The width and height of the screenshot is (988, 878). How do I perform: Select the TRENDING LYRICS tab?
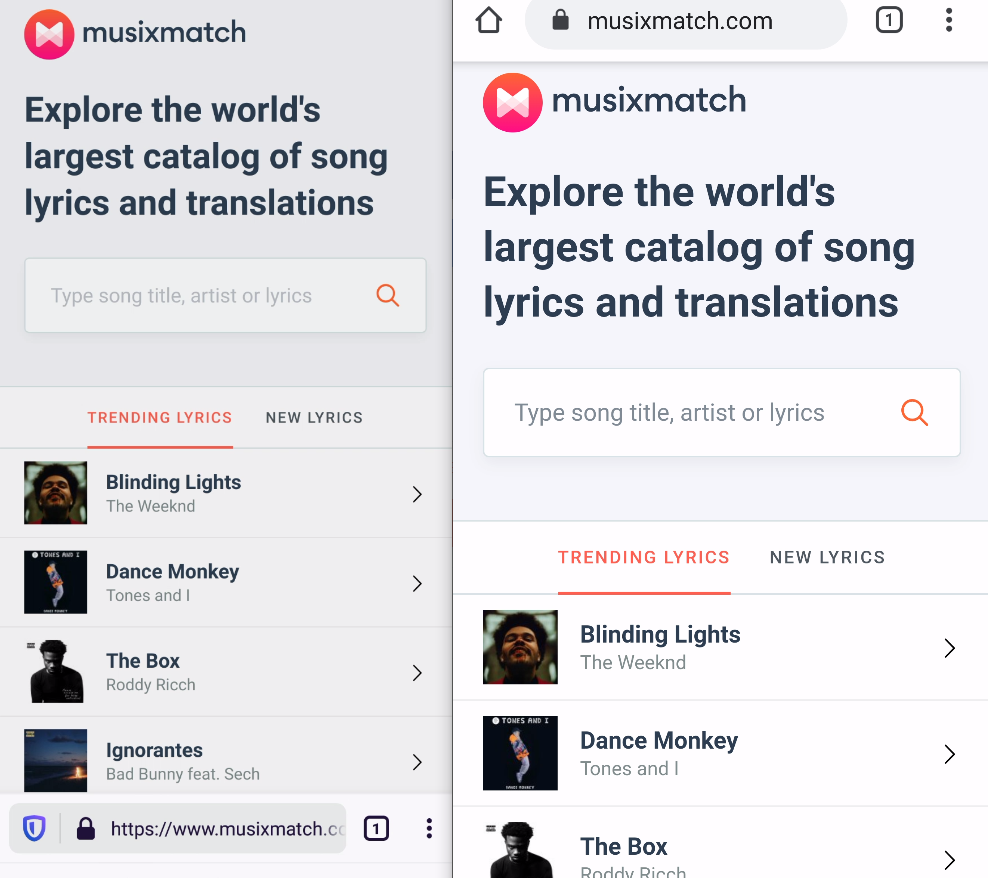644,557
